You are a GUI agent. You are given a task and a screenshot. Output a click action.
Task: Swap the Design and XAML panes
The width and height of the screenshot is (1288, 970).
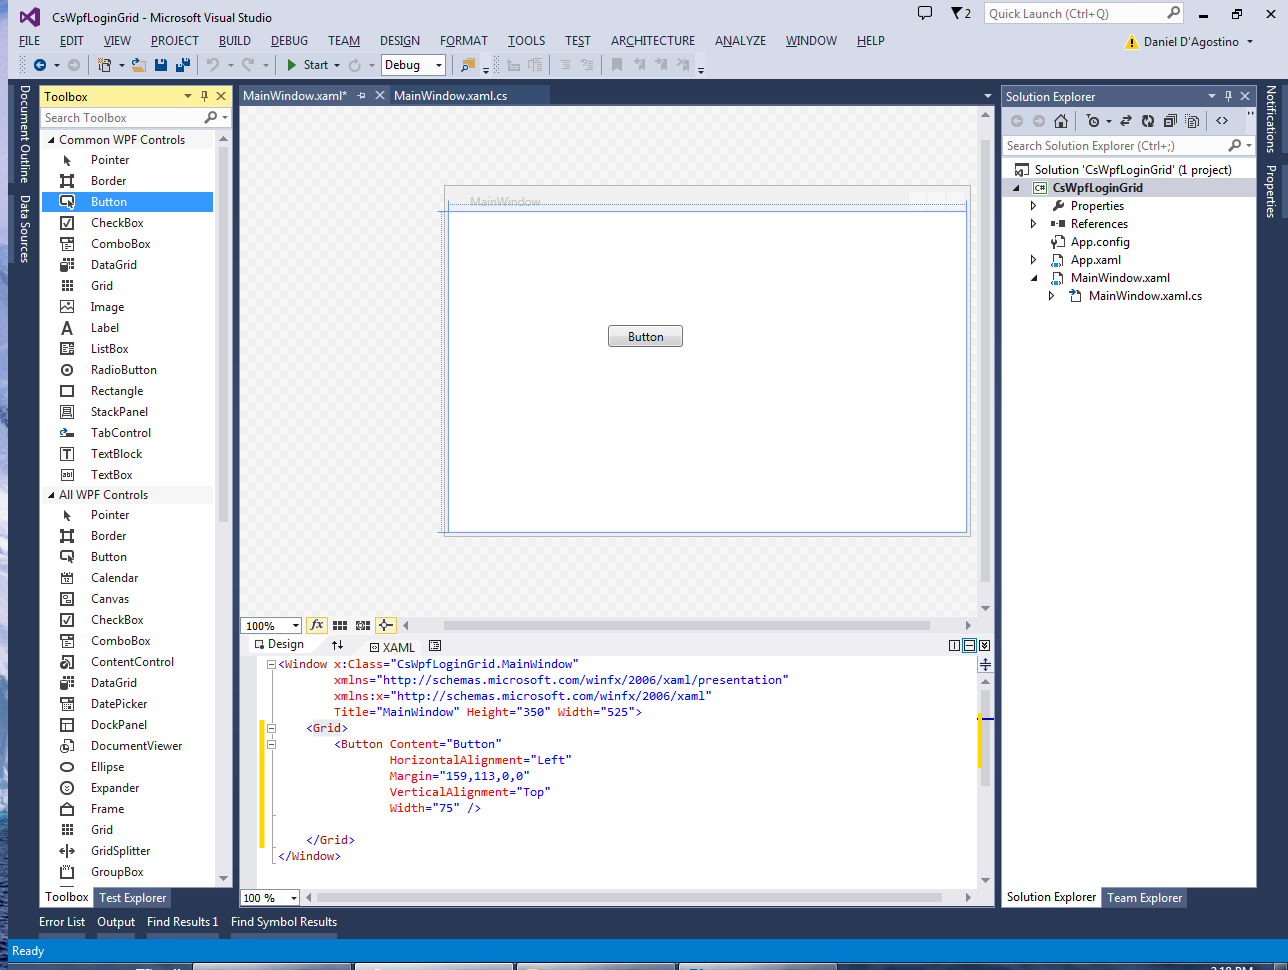pos(338,645)
